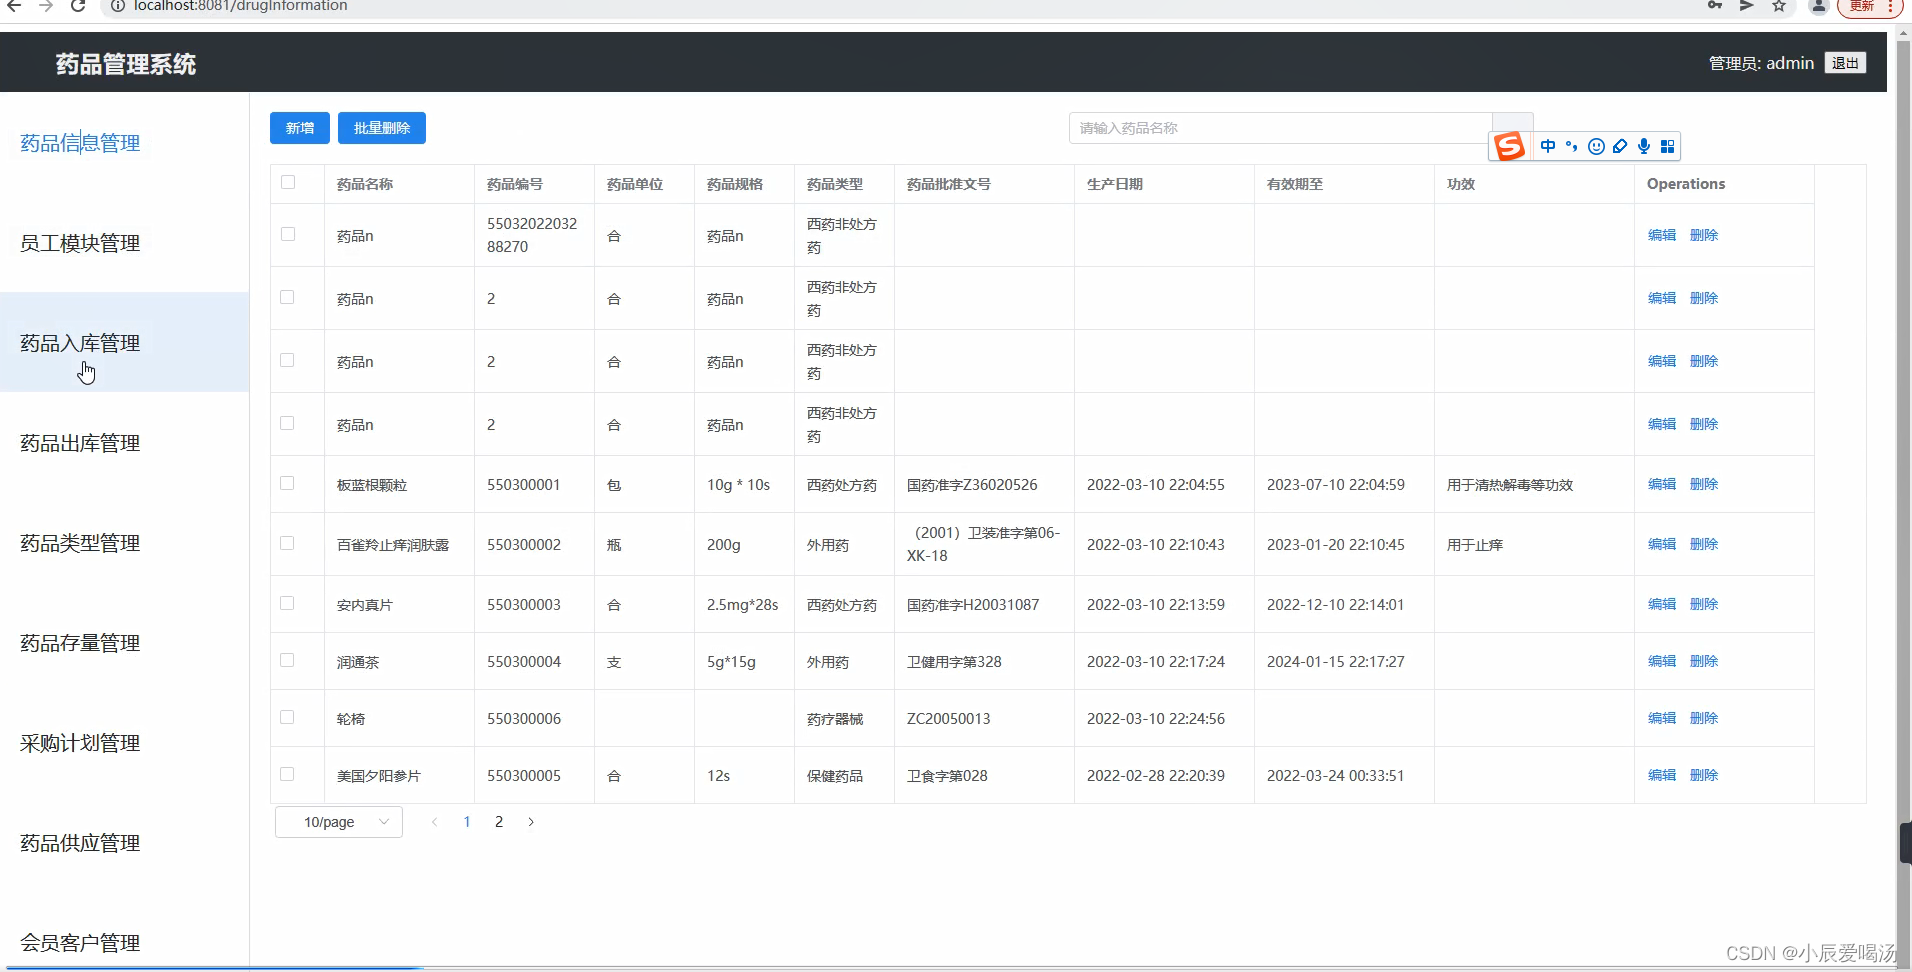
Task: Click the 新增 add button
Action: (300, 128)
